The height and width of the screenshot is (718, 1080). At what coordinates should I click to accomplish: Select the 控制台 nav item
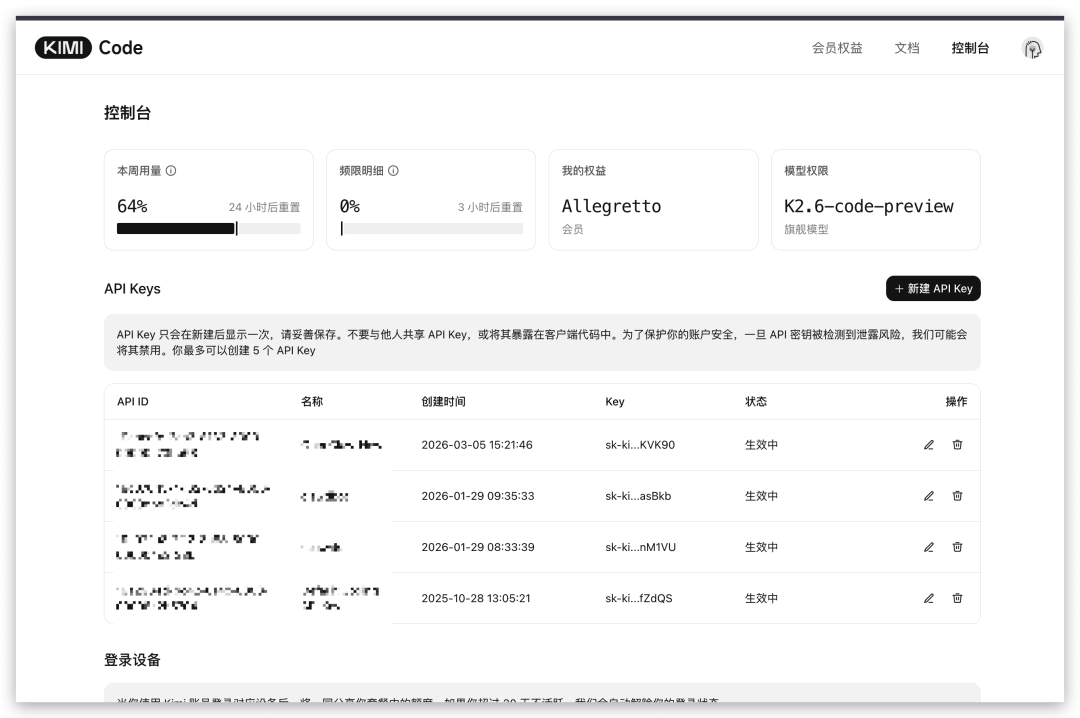coord(970,48)
